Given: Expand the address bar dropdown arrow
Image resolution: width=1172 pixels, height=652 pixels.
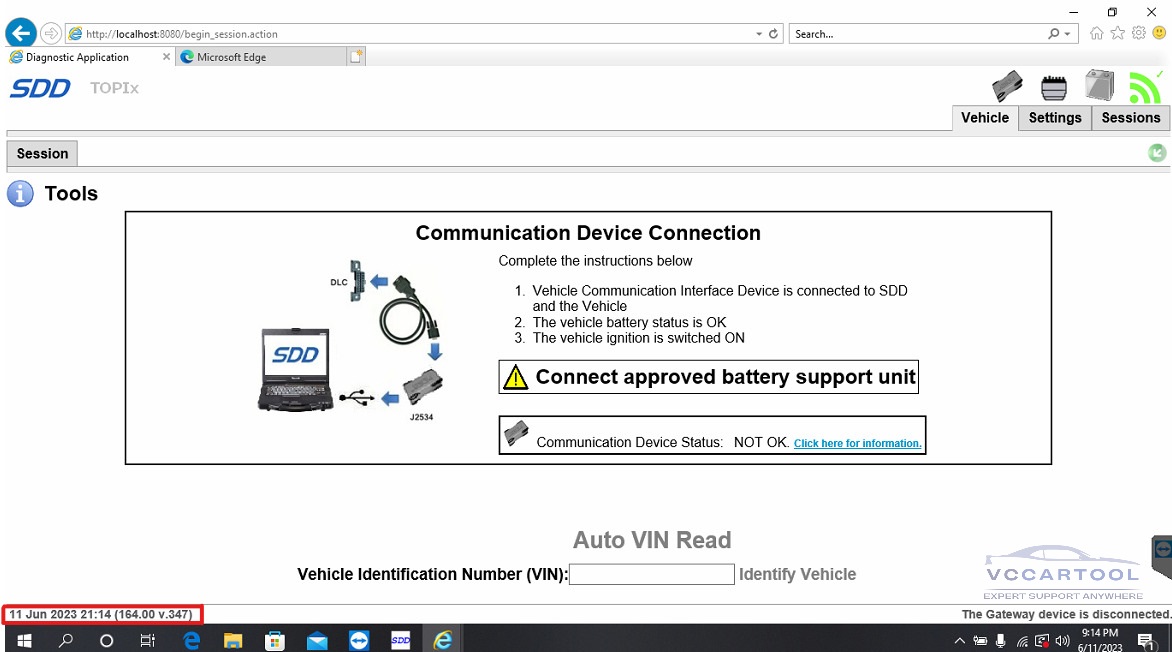Looking at the screenshot, I should click(759, 34).
